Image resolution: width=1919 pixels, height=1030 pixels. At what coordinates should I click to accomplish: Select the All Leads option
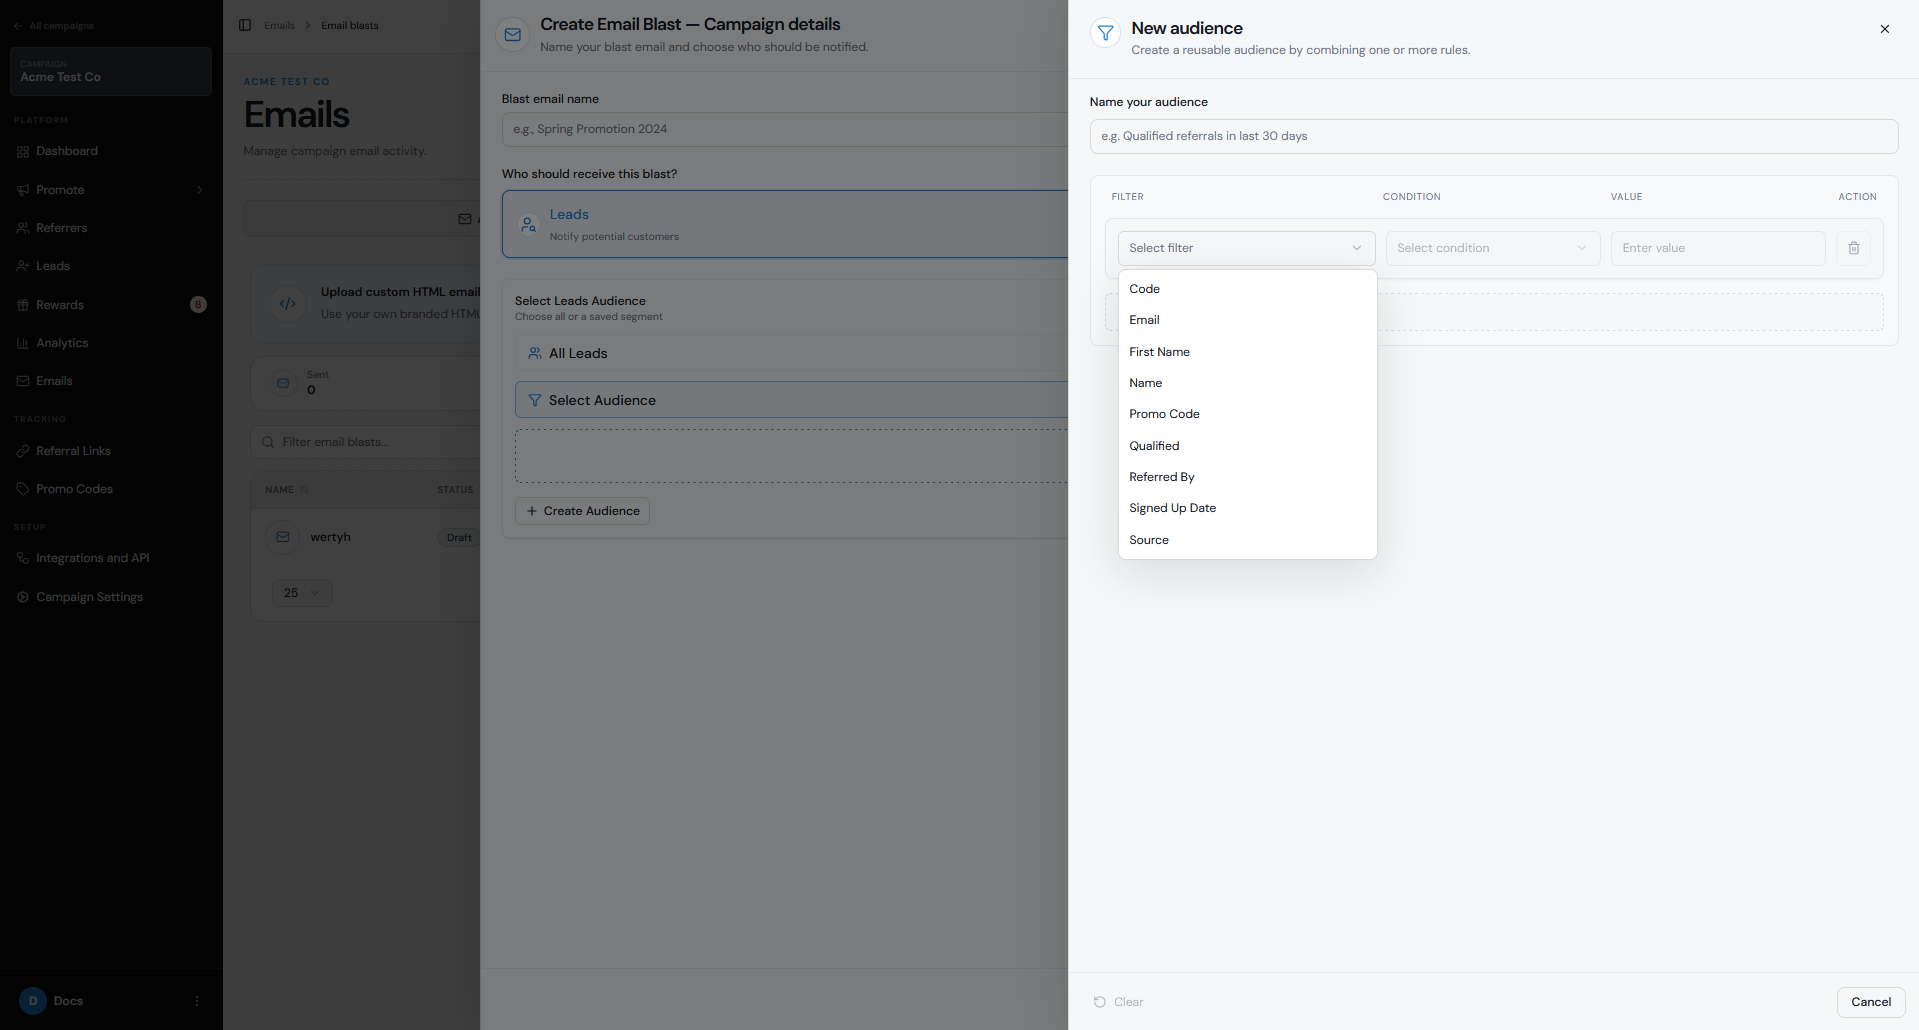pos(791,353)
